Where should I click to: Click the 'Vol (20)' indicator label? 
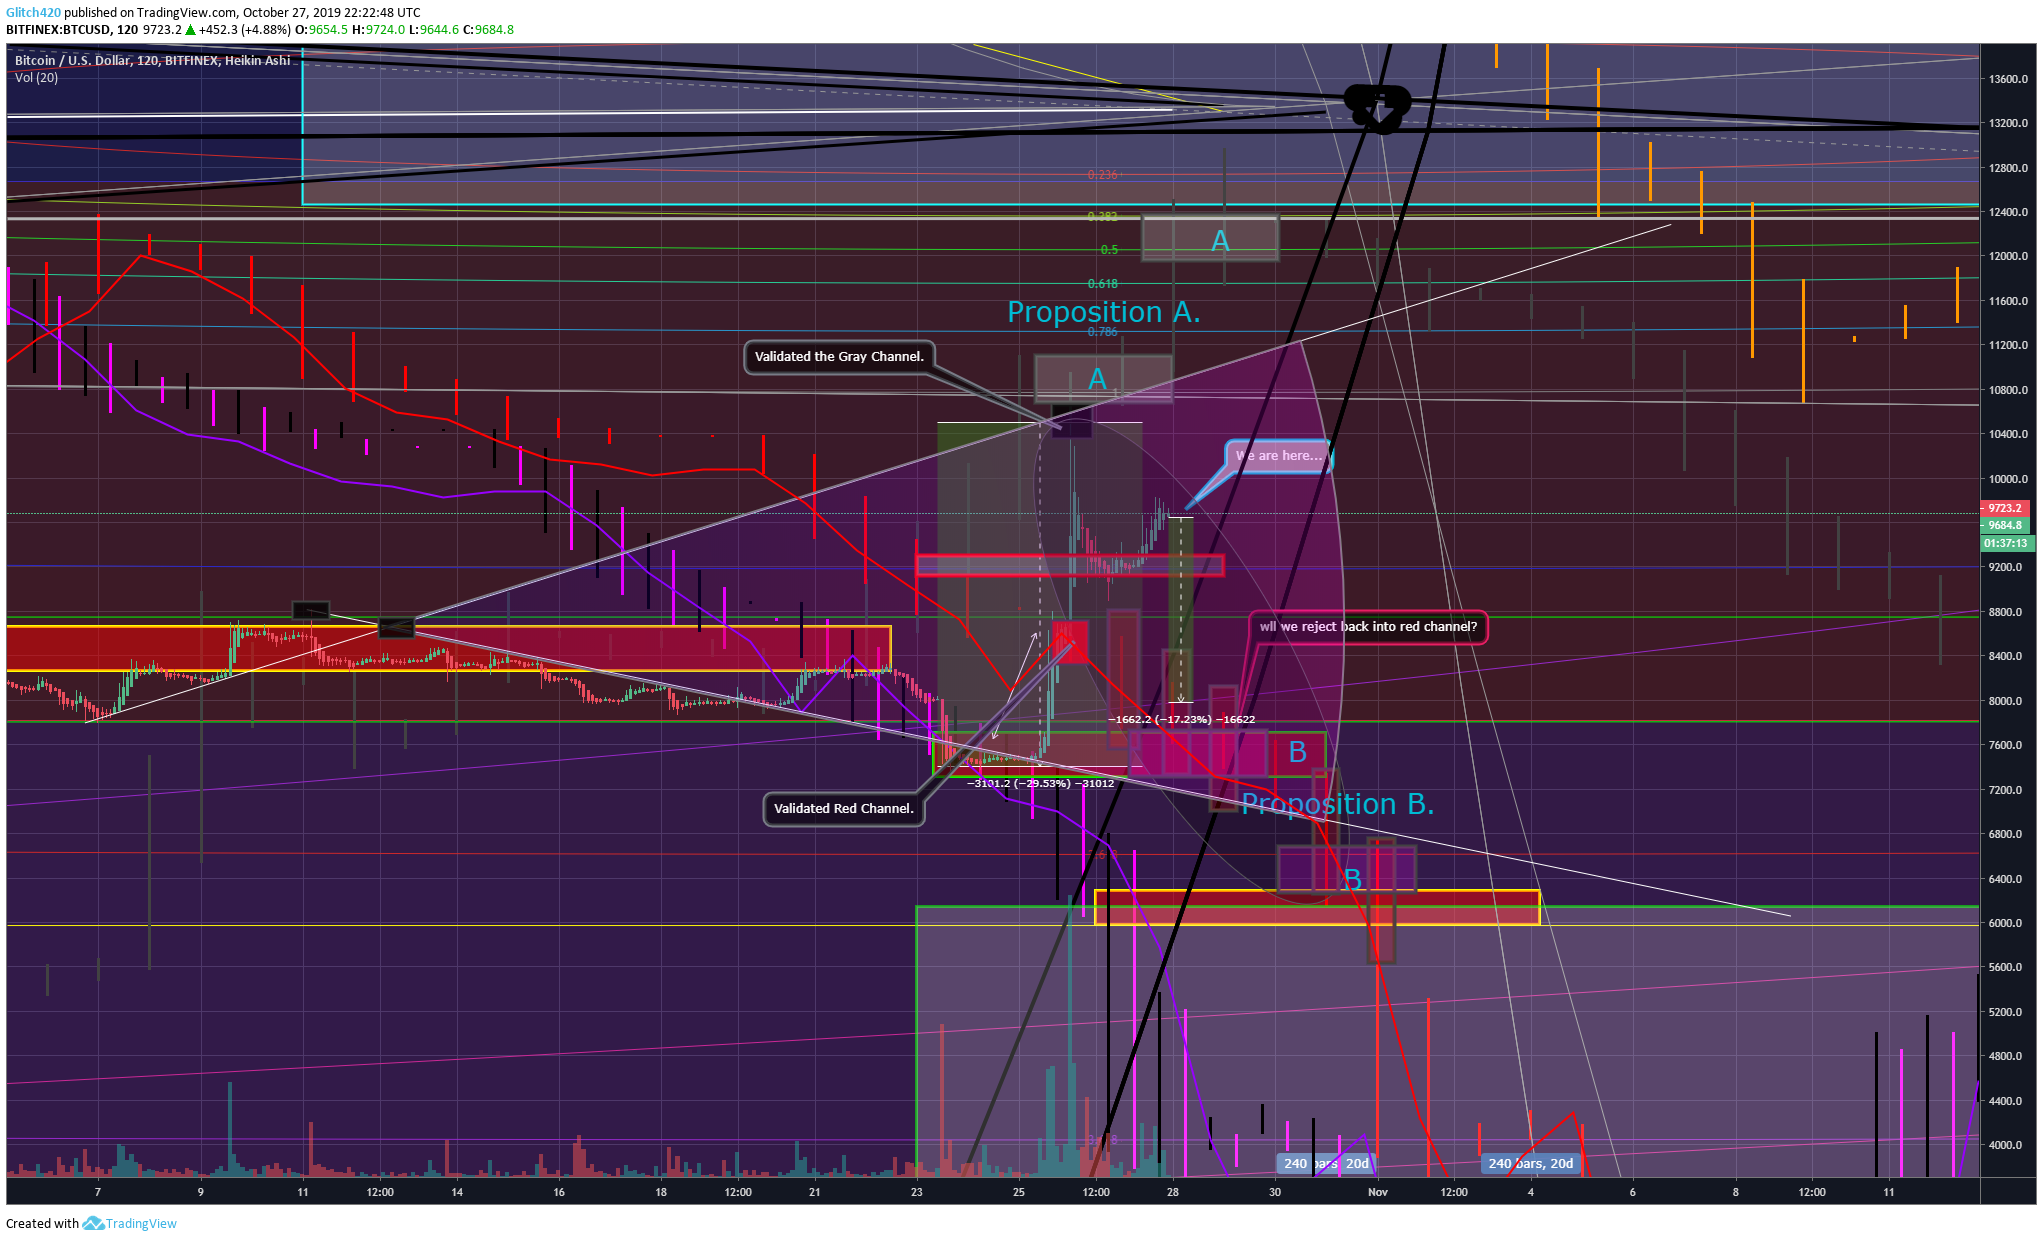tap(36, 78)
